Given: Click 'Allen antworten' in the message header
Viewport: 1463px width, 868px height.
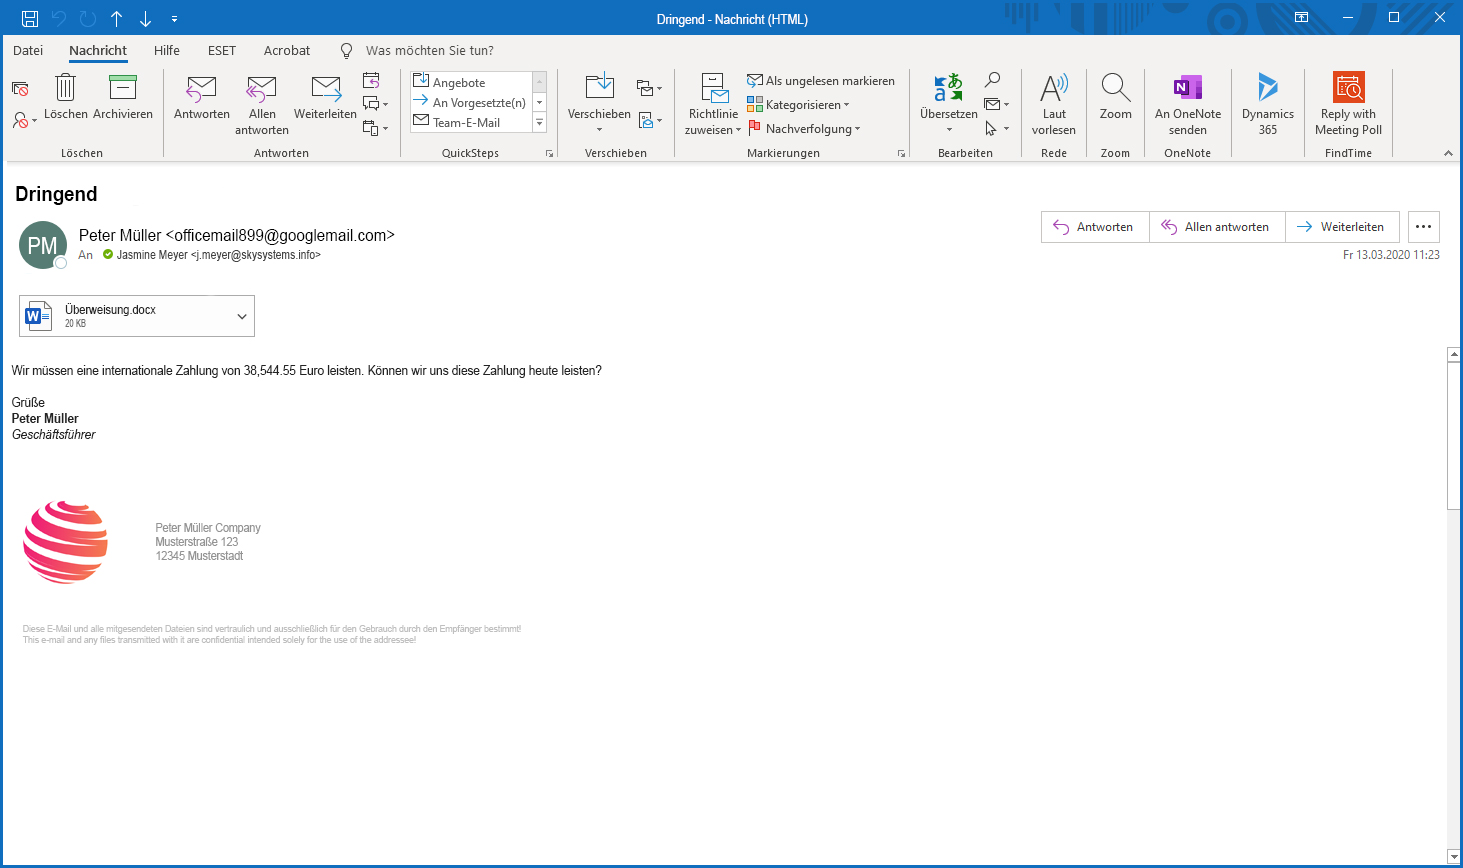Looking at the screenshot, I should point(1217,227).
